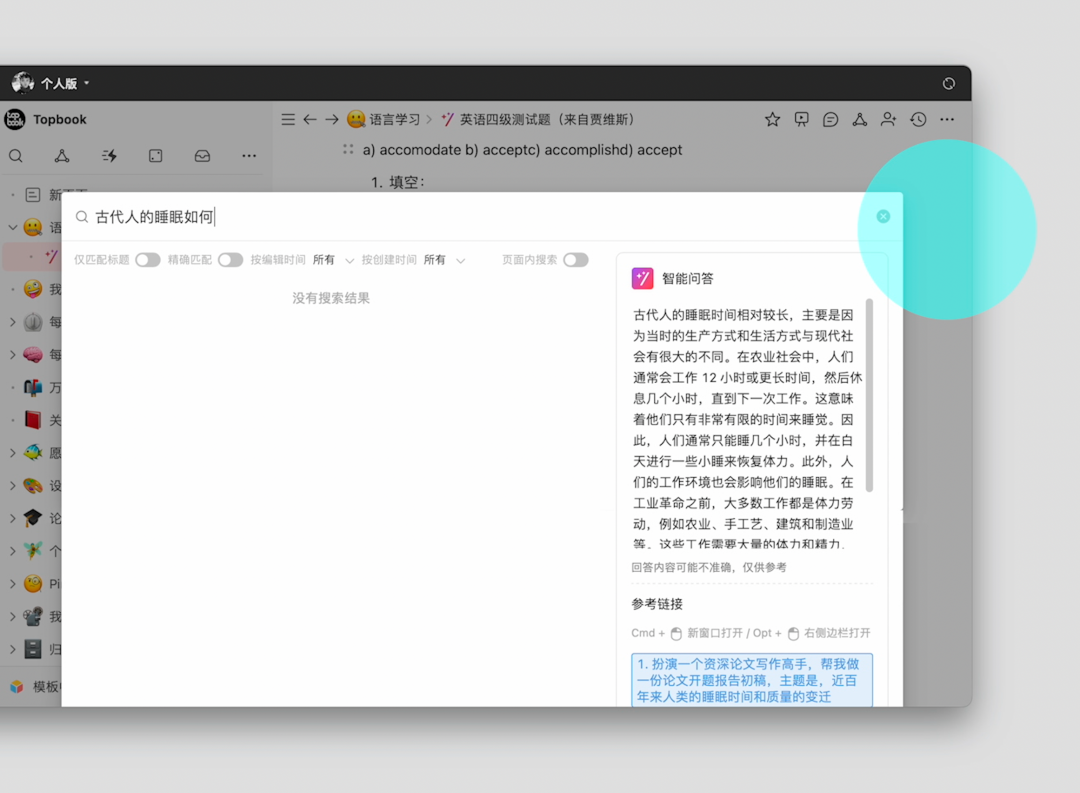Clear search with the round X button
Screen dimensions: 1080x793
pos(883,217)
